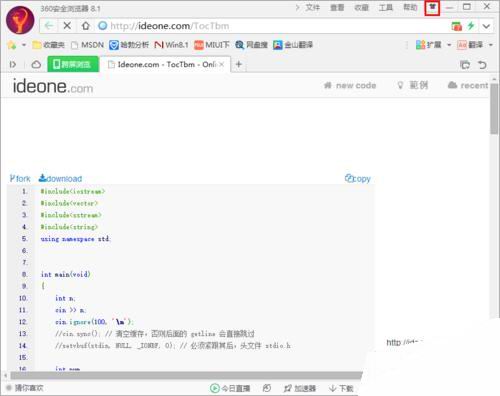Viewport: 500px width, 396px height.
Task: Toggle the sidebar panel icon left of tabs
Action: (x=13, y=64)
